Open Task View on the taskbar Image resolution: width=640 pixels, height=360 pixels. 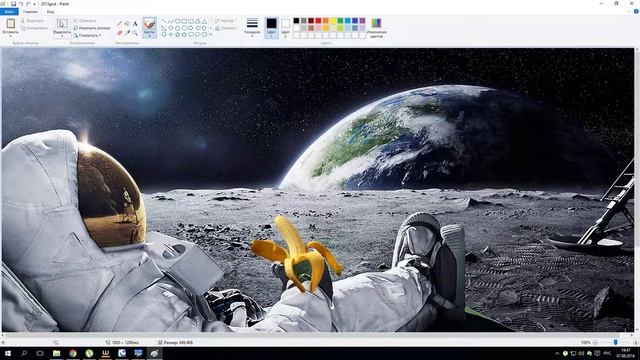point(40,353)
